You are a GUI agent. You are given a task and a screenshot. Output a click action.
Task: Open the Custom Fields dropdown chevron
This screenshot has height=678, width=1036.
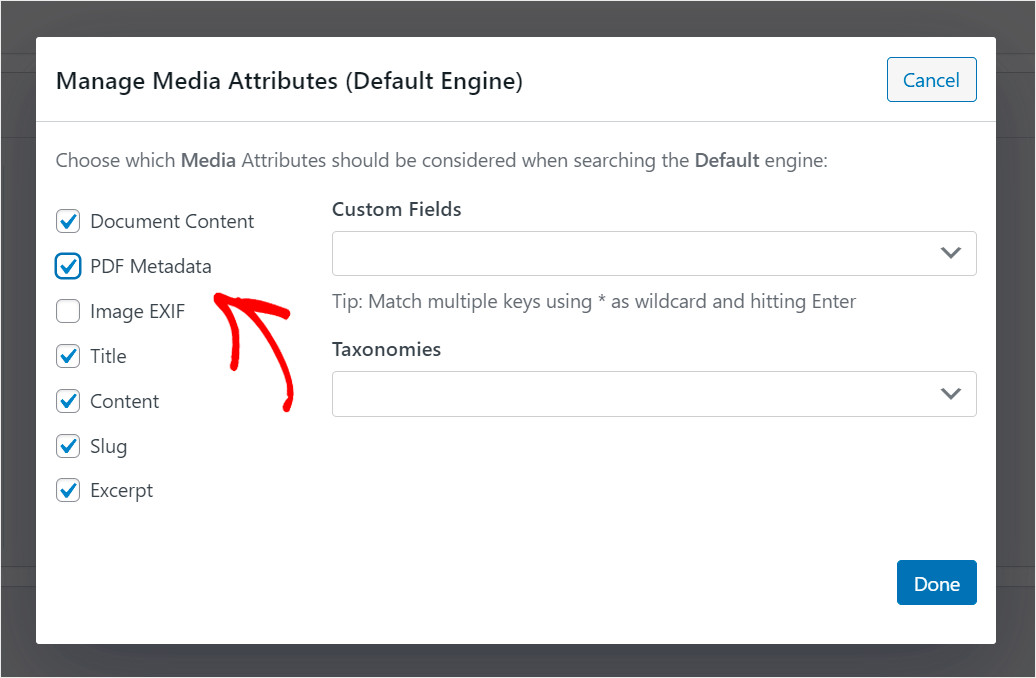pyautogui.click(x=950, y=253)
